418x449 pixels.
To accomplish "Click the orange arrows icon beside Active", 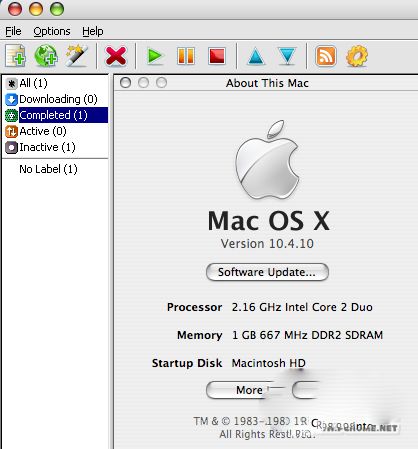I will (x=11, y=131).
